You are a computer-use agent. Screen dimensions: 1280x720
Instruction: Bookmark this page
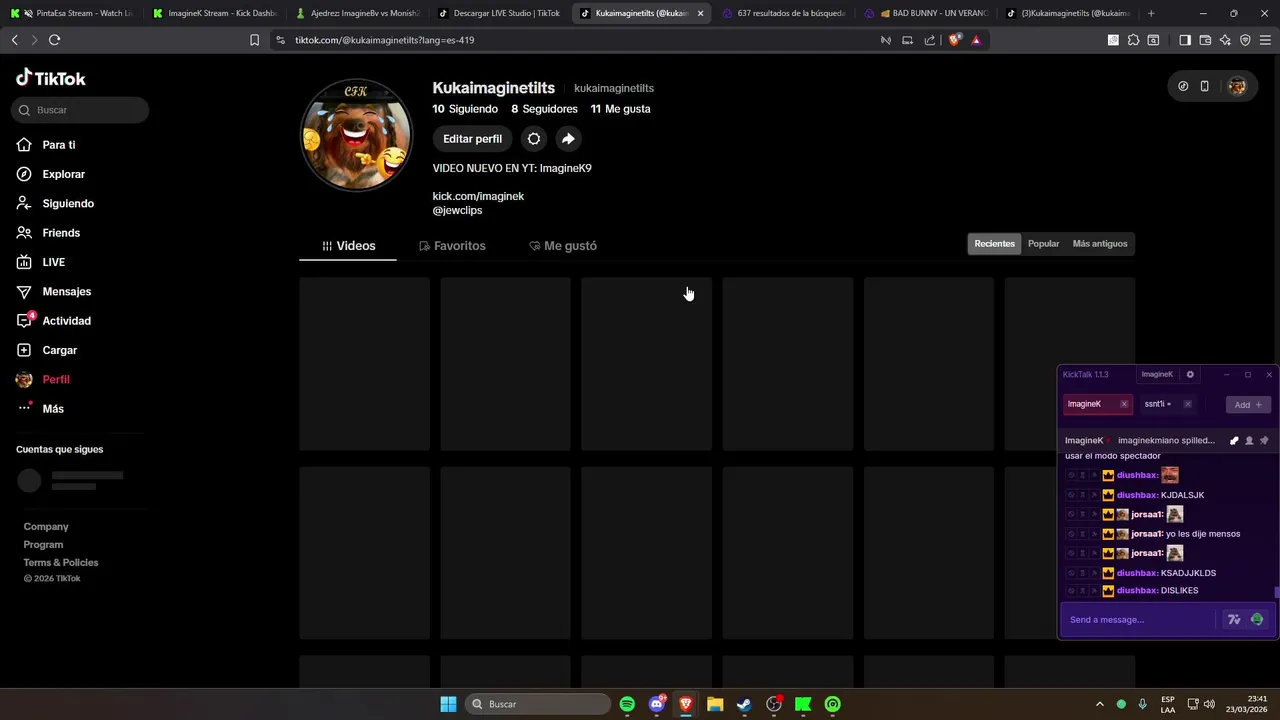pyautogui.click(x=254, y=40)
